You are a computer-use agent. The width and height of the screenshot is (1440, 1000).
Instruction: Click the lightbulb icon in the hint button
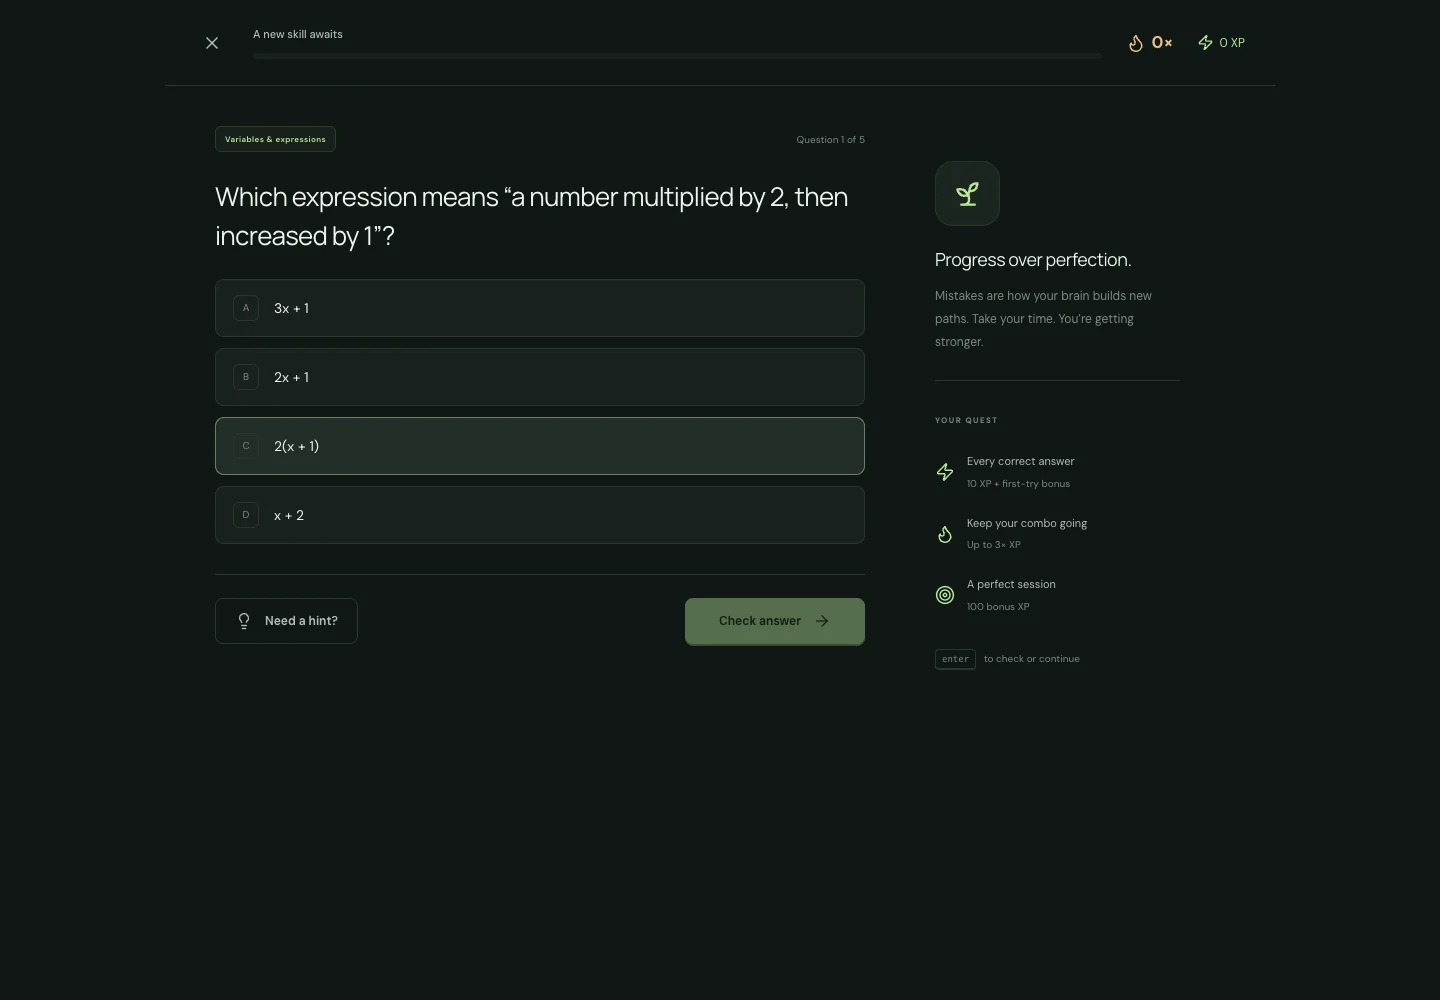tap(244, 621)
